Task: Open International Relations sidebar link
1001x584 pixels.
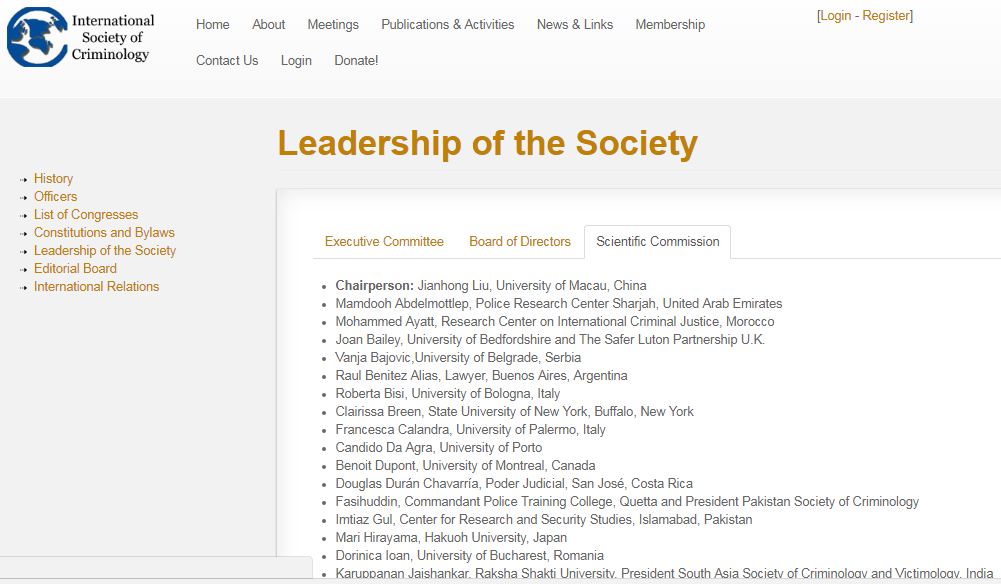Action: 96,286
